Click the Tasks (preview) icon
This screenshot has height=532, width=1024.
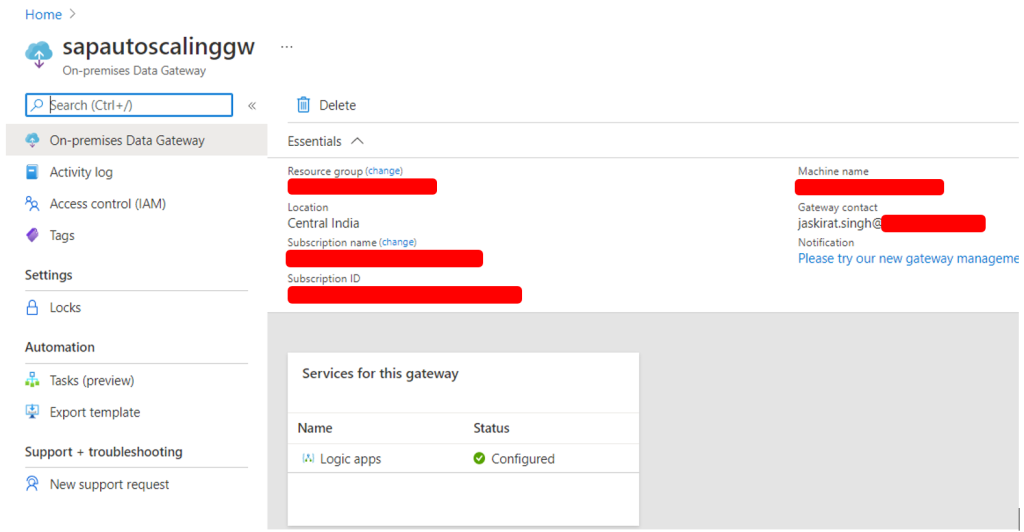[32, 380]
